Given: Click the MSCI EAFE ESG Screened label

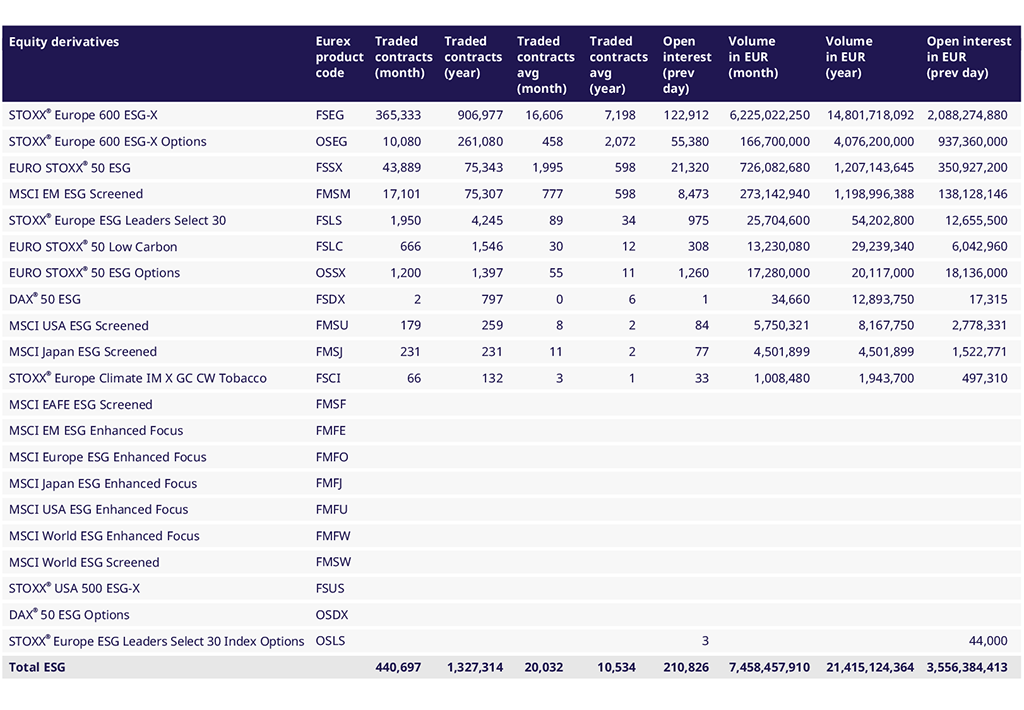Looking at the screenshot, I should tap(81, 405).
